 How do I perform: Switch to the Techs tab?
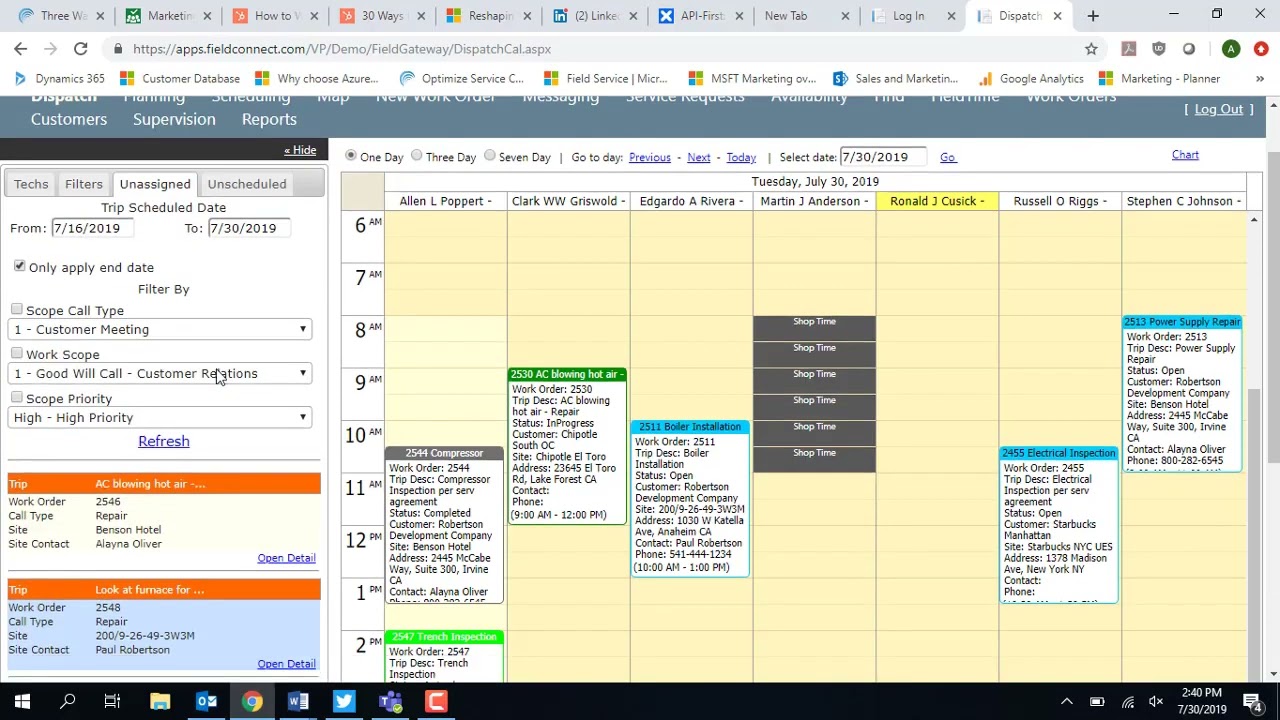pyautogui.click(x=31, y=184)
